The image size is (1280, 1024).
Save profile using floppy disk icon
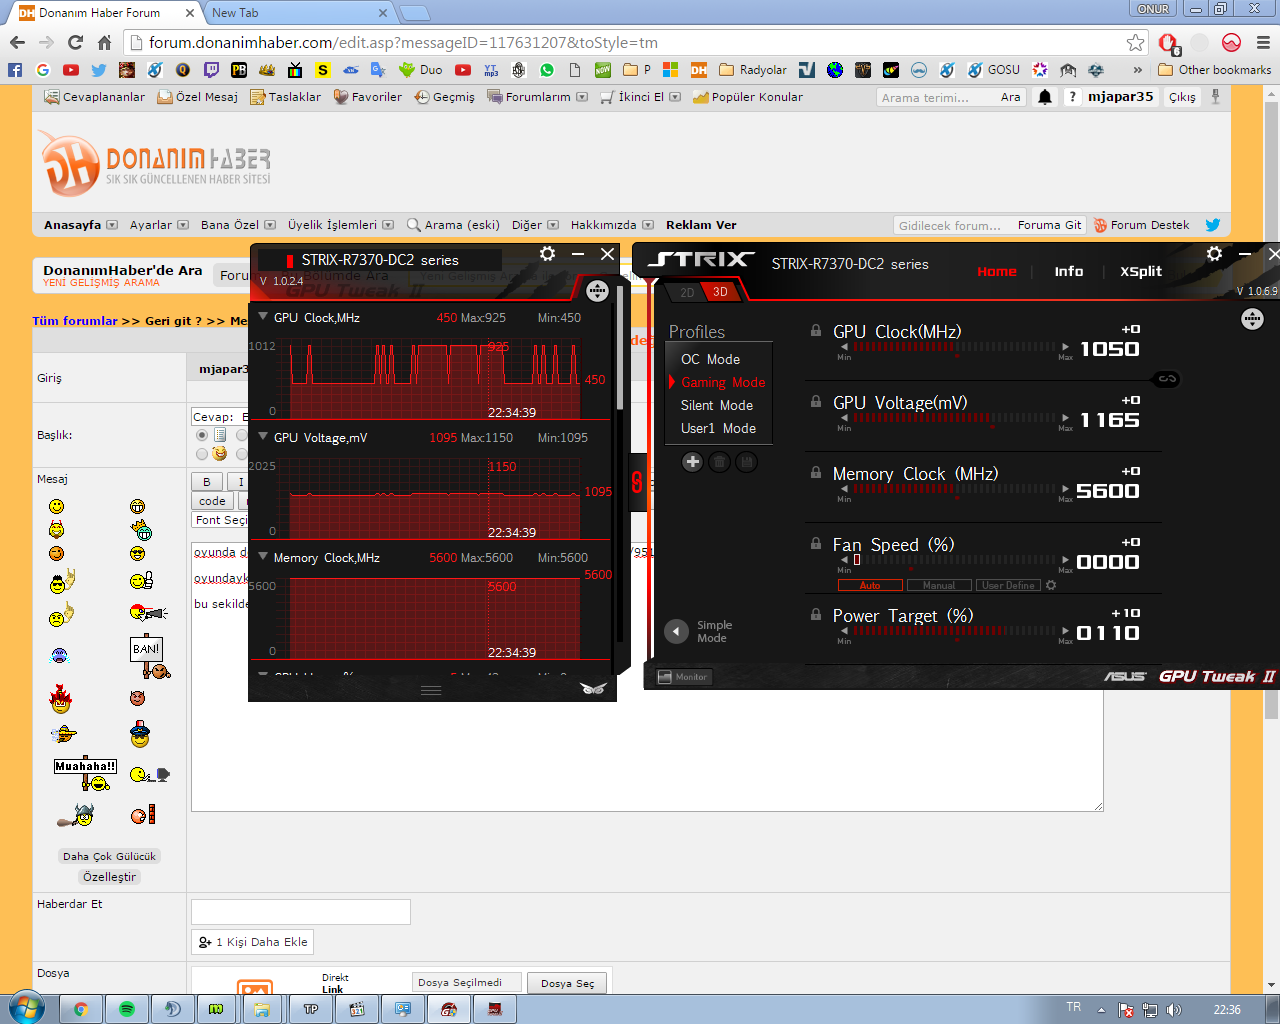[x=746, y=462]
